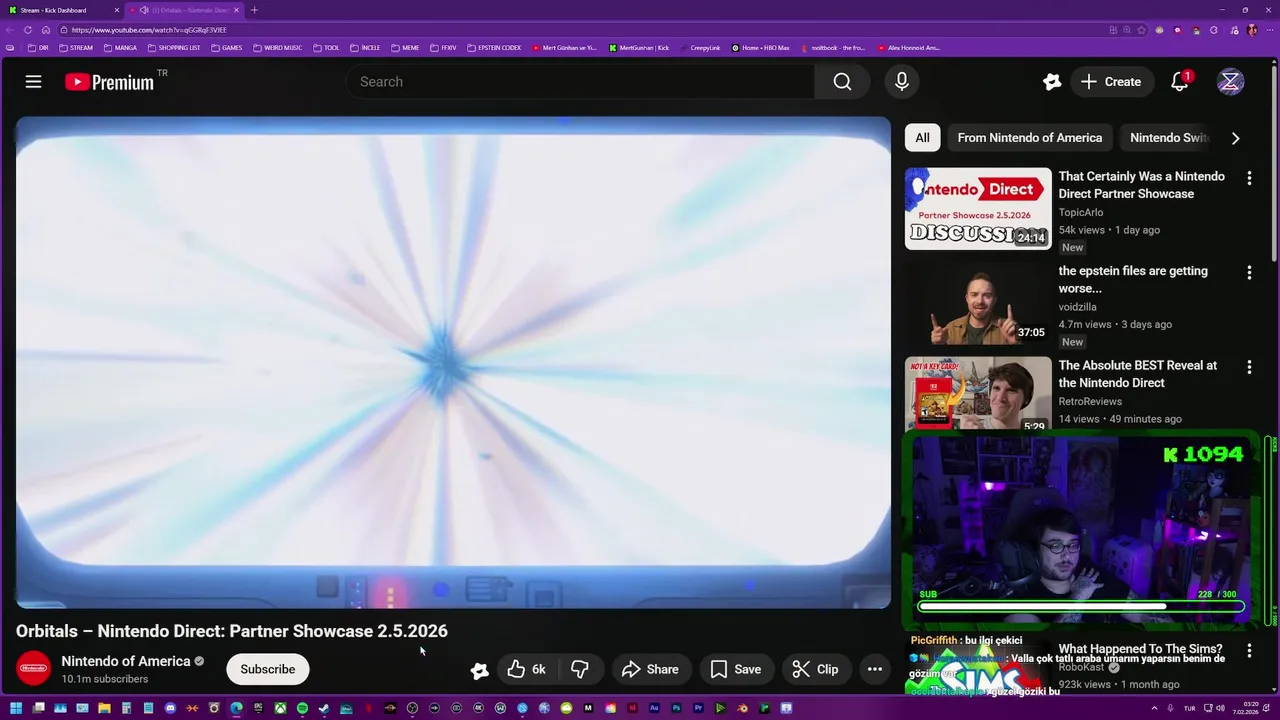Open Calculator from the taskbar
1280x720 pixels.
coord(126,708)
